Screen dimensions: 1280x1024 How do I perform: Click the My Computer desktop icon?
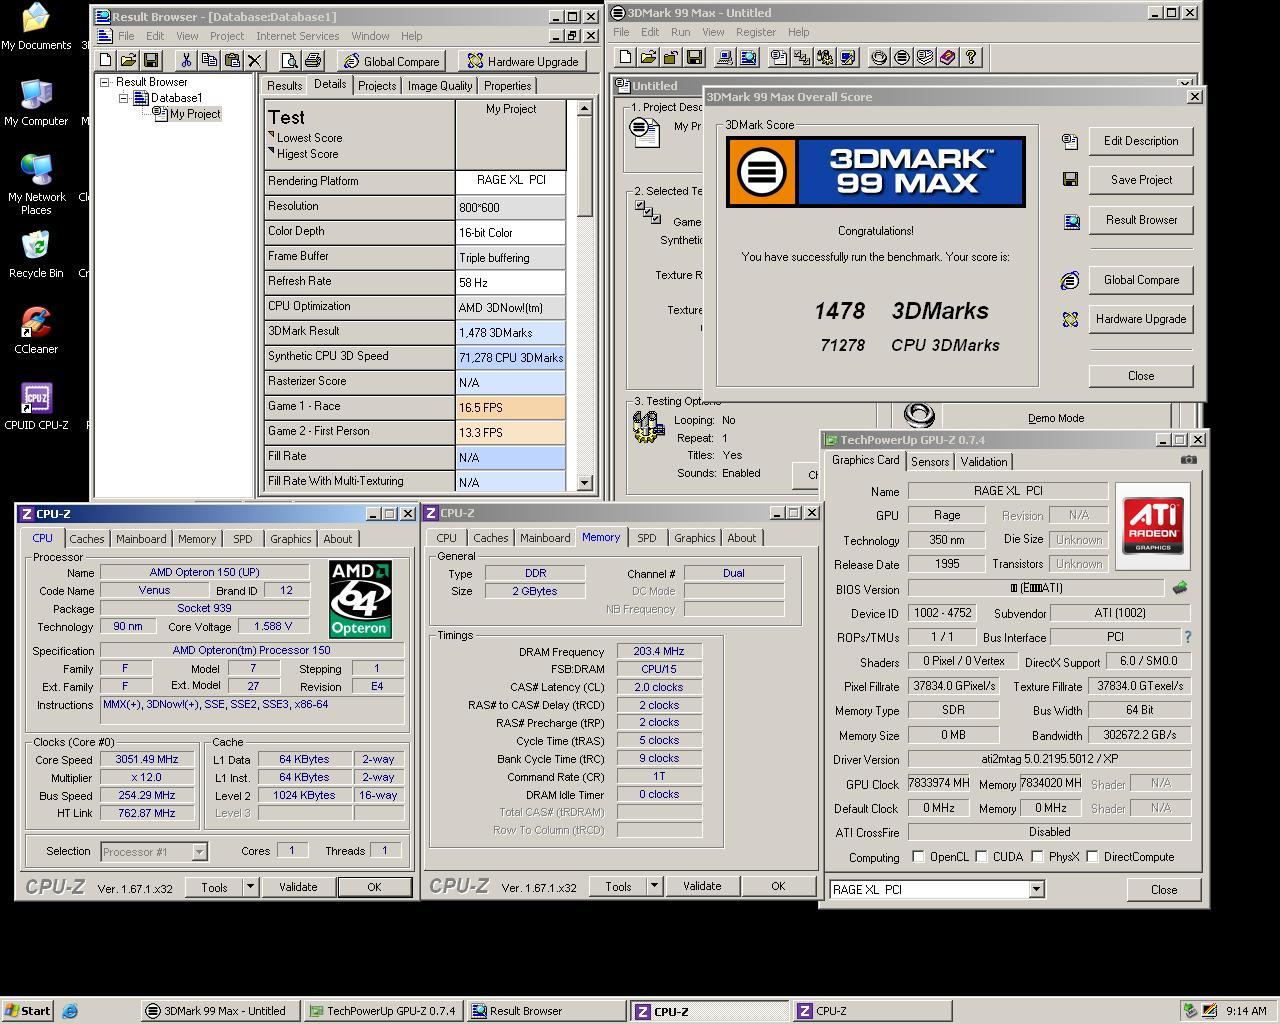[36, 102]
